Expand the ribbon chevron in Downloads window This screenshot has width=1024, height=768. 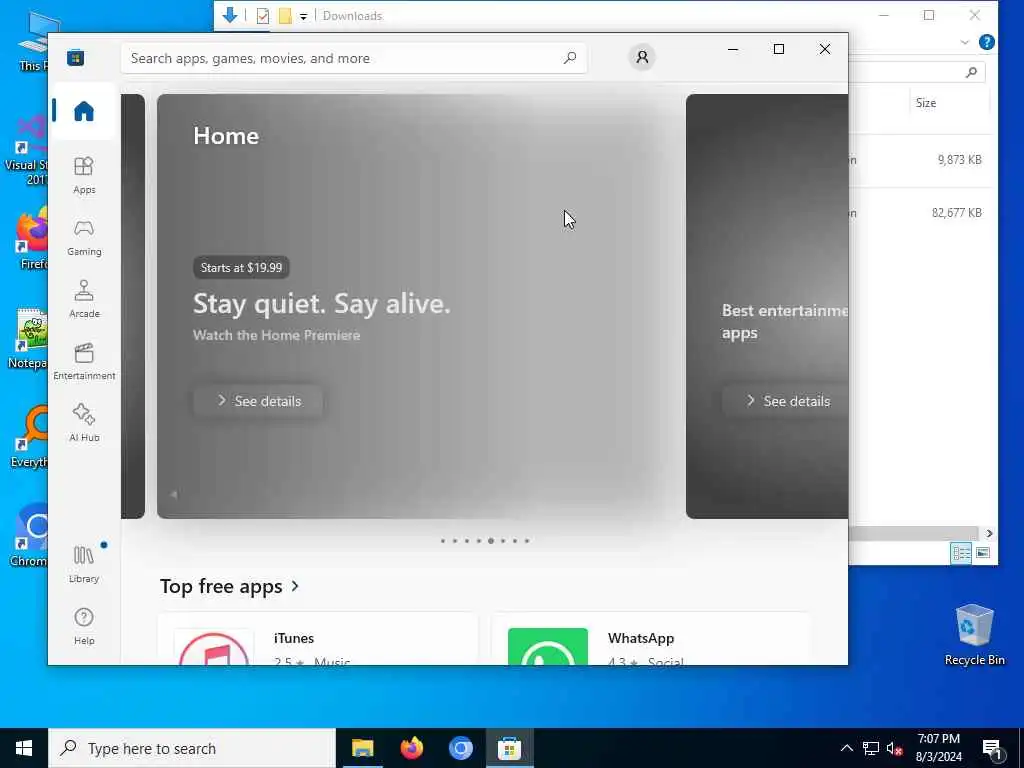(965, 42)
